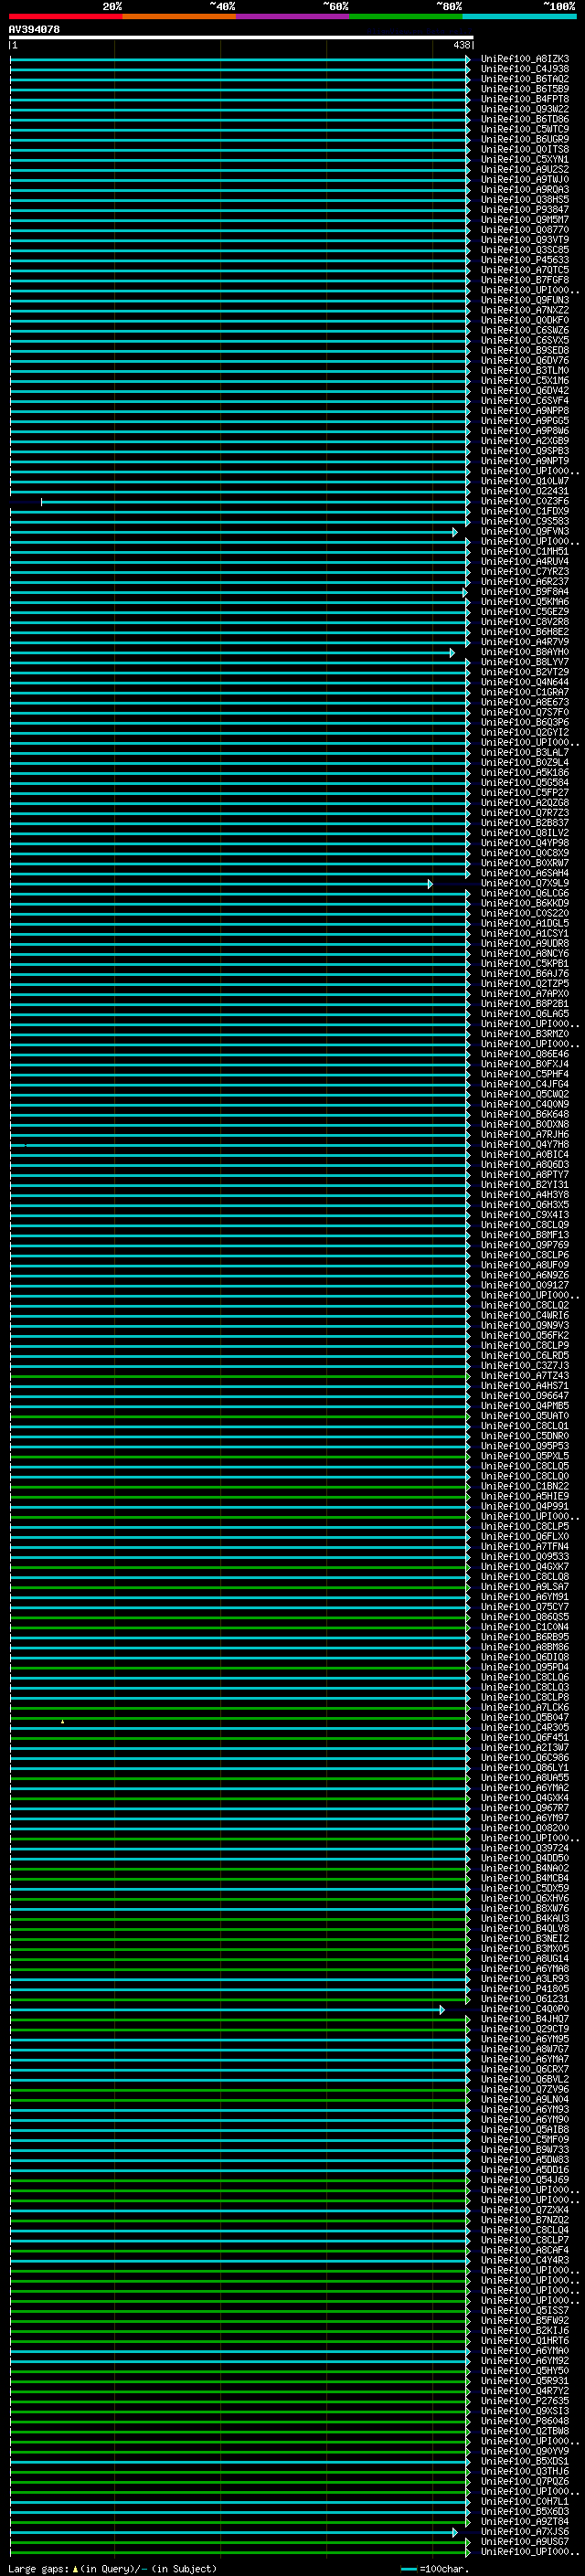Select the UniRef100_B7FGF8 label
The height and width of the screenshot is (2576, 585).
click(525, 280)
